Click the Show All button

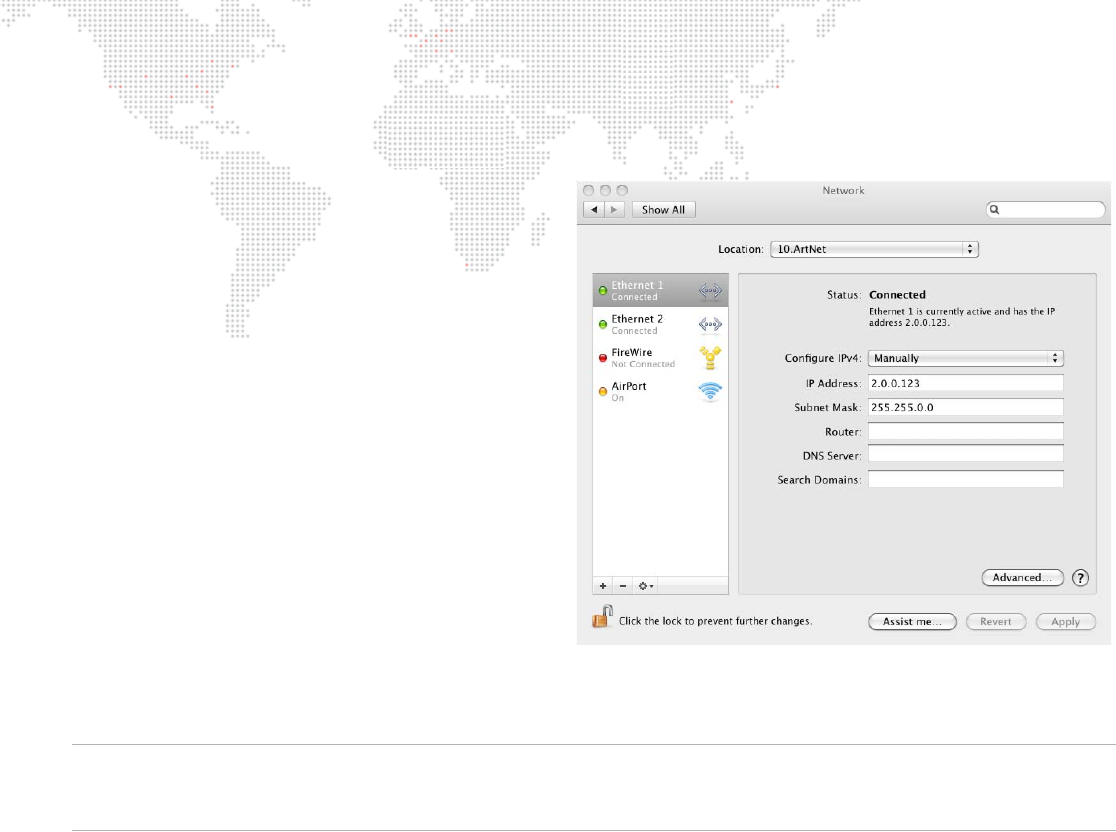[664, 210]
